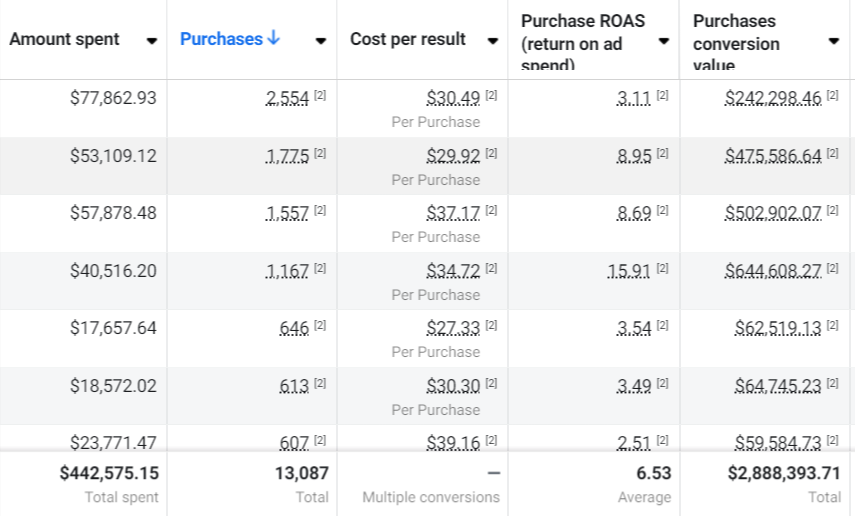Click the $644,608.27 conversion value
Viewport: 855px width, 516px height.
pyautogui.click(x=773, y=271)
